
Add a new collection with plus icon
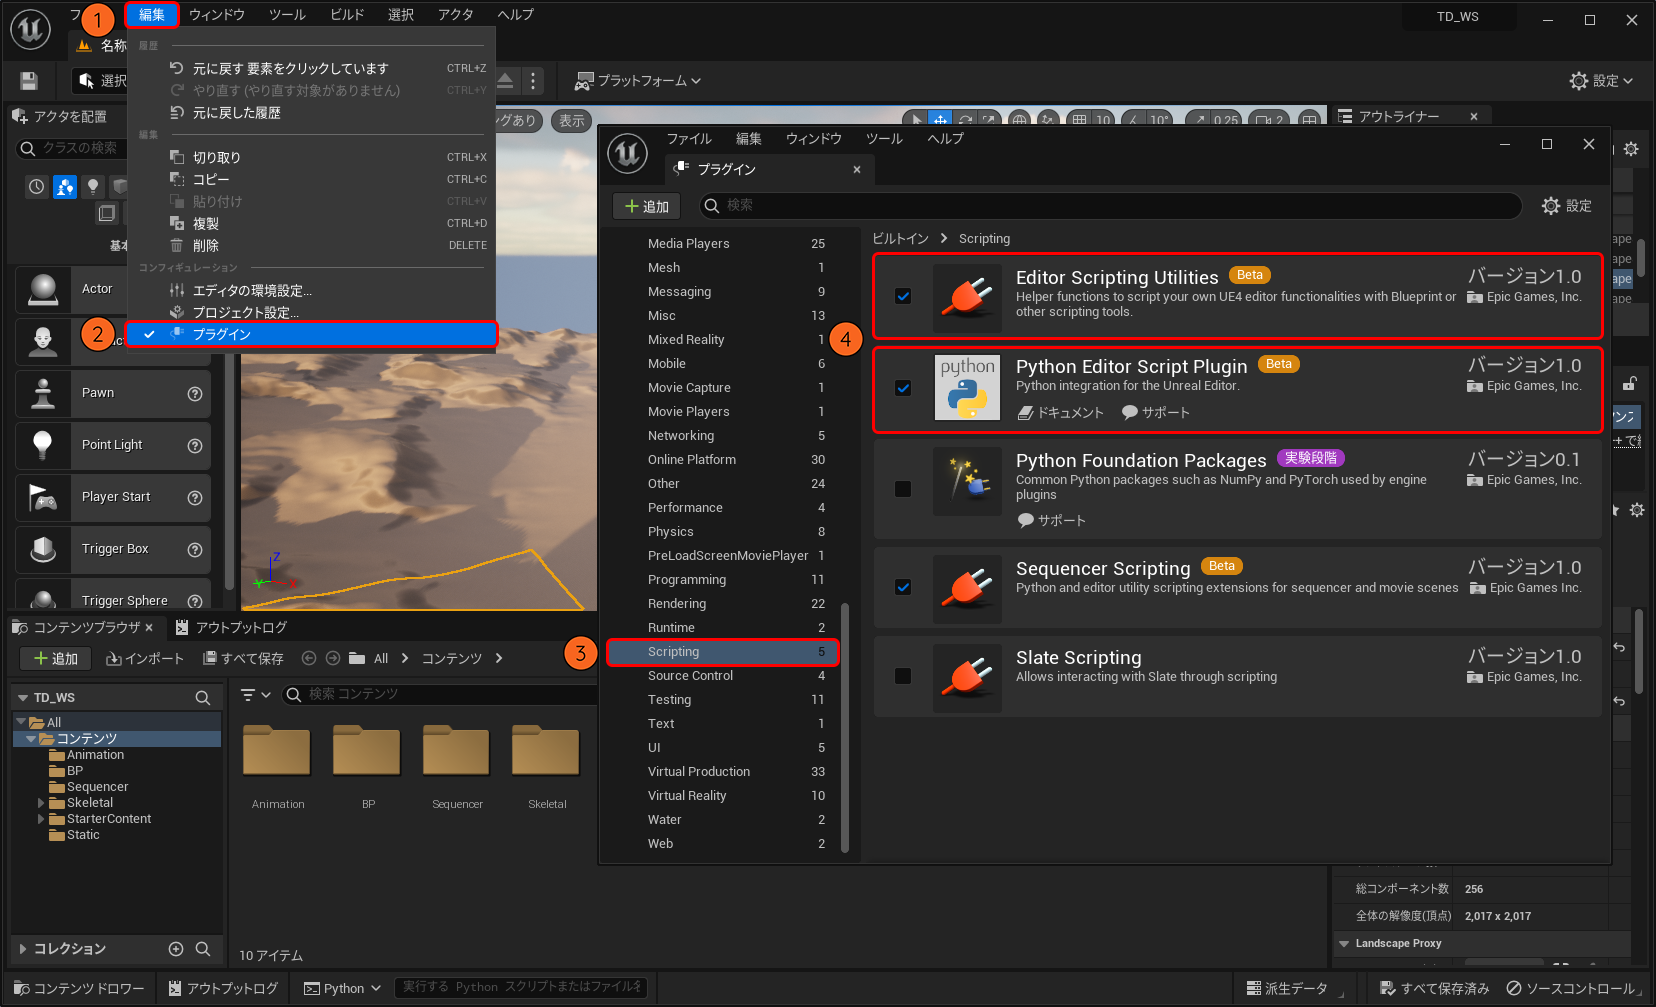(x=176, y=949)
